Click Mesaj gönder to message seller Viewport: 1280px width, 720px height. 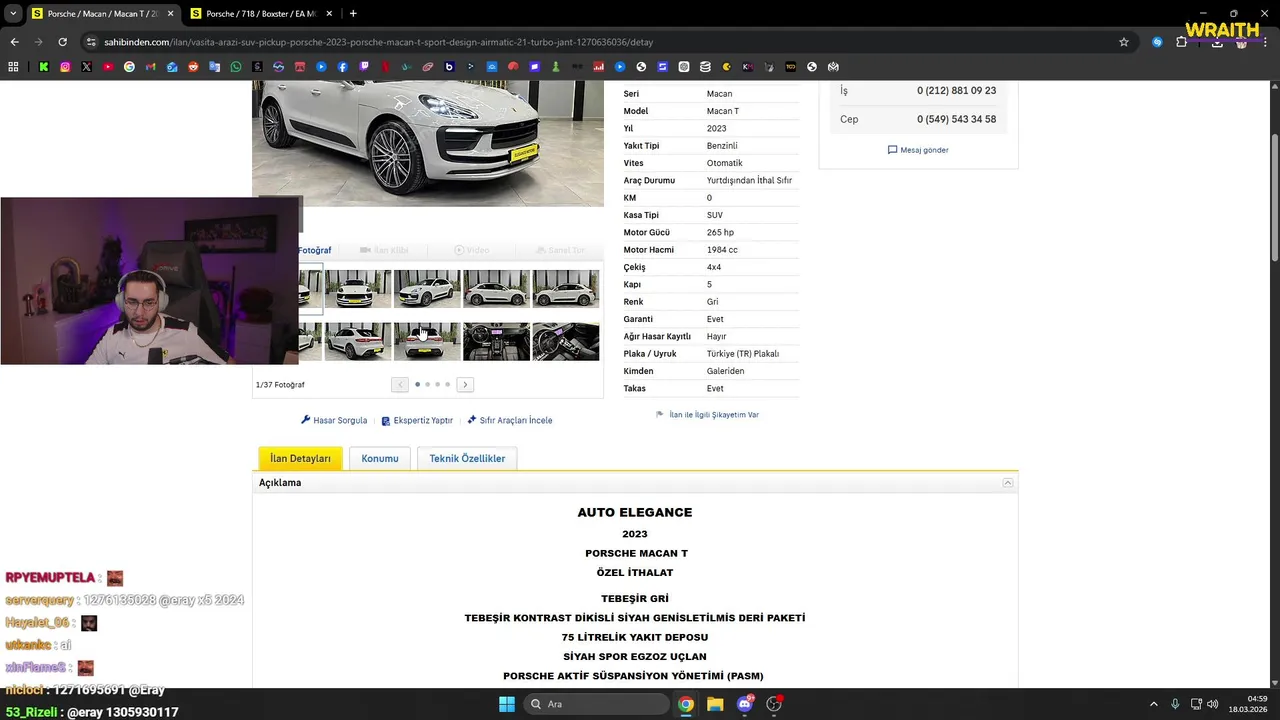pyautogui.click(x=918, y=150)
